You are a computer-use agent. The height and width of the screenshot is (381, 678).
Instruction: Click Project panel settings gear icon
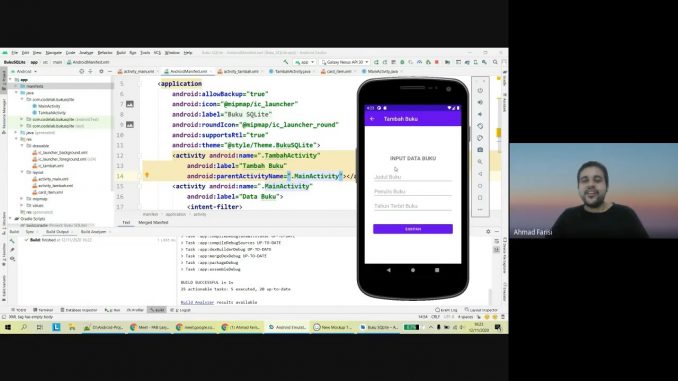coord(101,71)
